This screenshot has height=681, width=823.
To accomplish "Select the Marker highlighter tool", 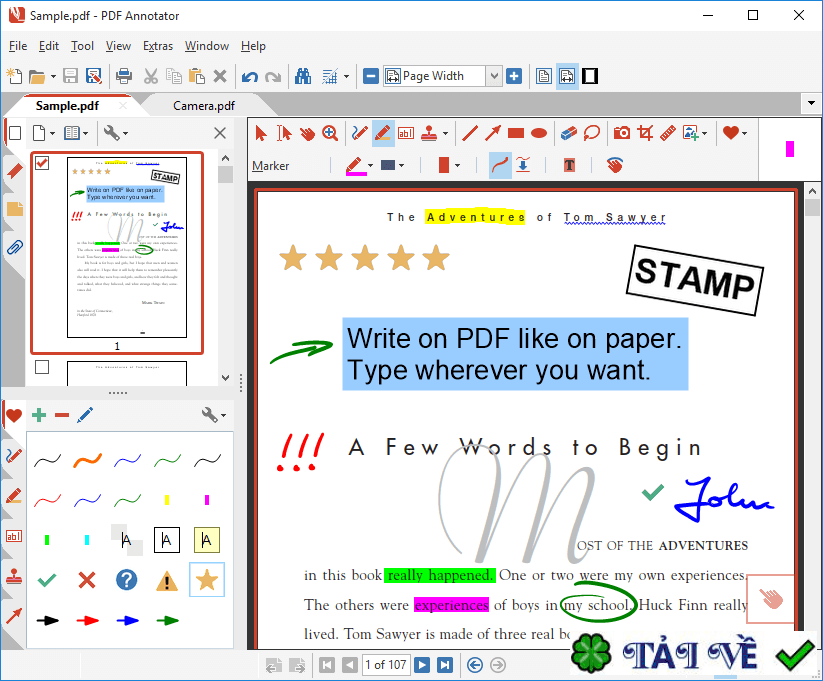I will (383, 133).
